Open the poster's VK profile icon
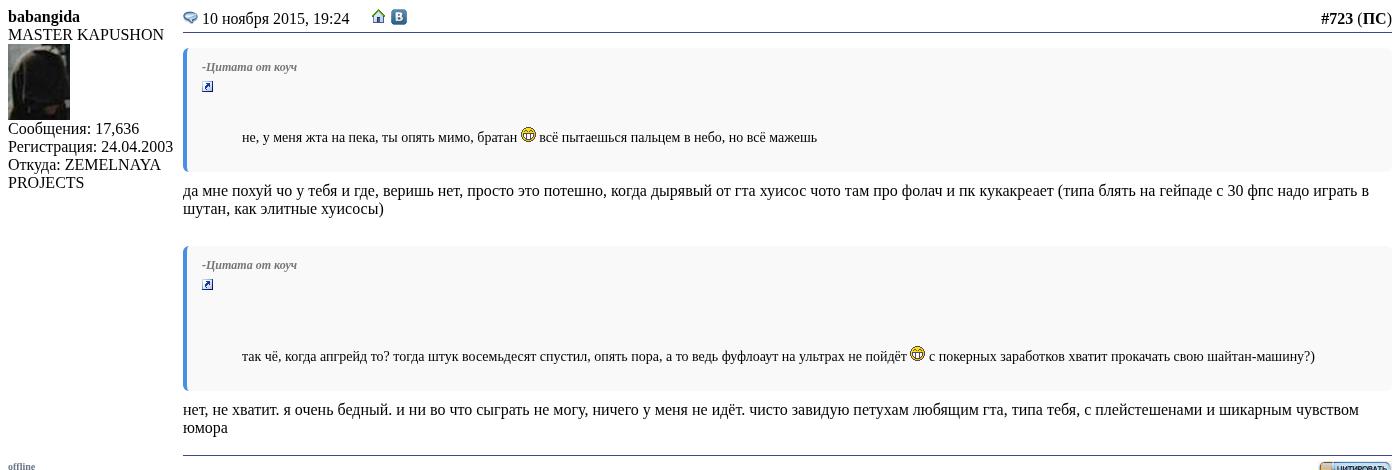The height and width of the screenshot is (470, 1400). click(x=399, y=17)
